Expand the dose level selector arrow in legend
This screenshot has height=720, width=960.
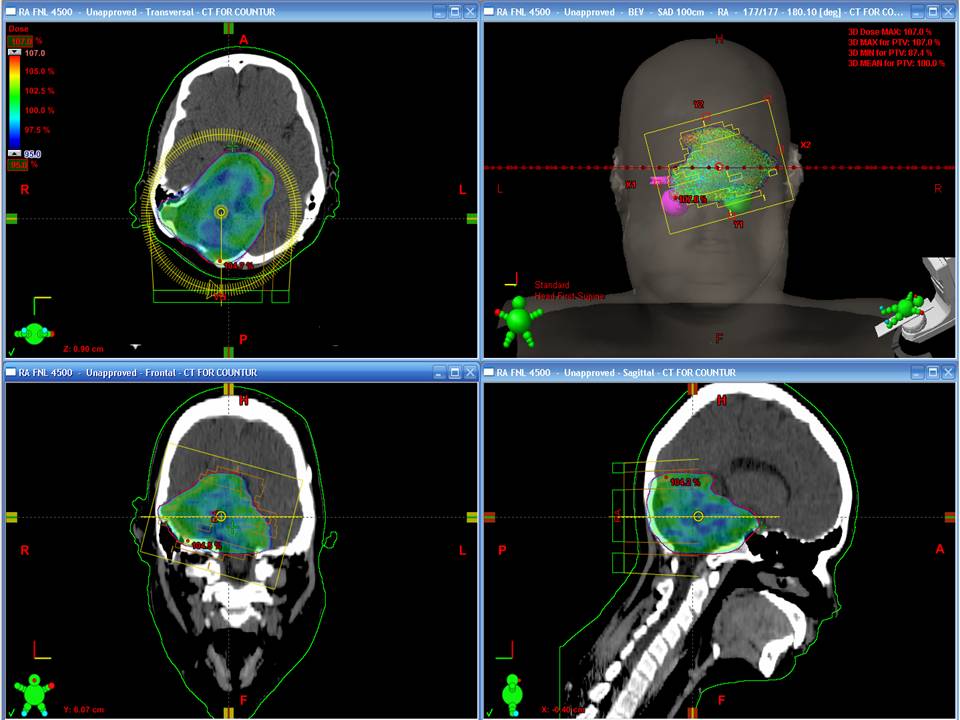click(x=14, y=52)
